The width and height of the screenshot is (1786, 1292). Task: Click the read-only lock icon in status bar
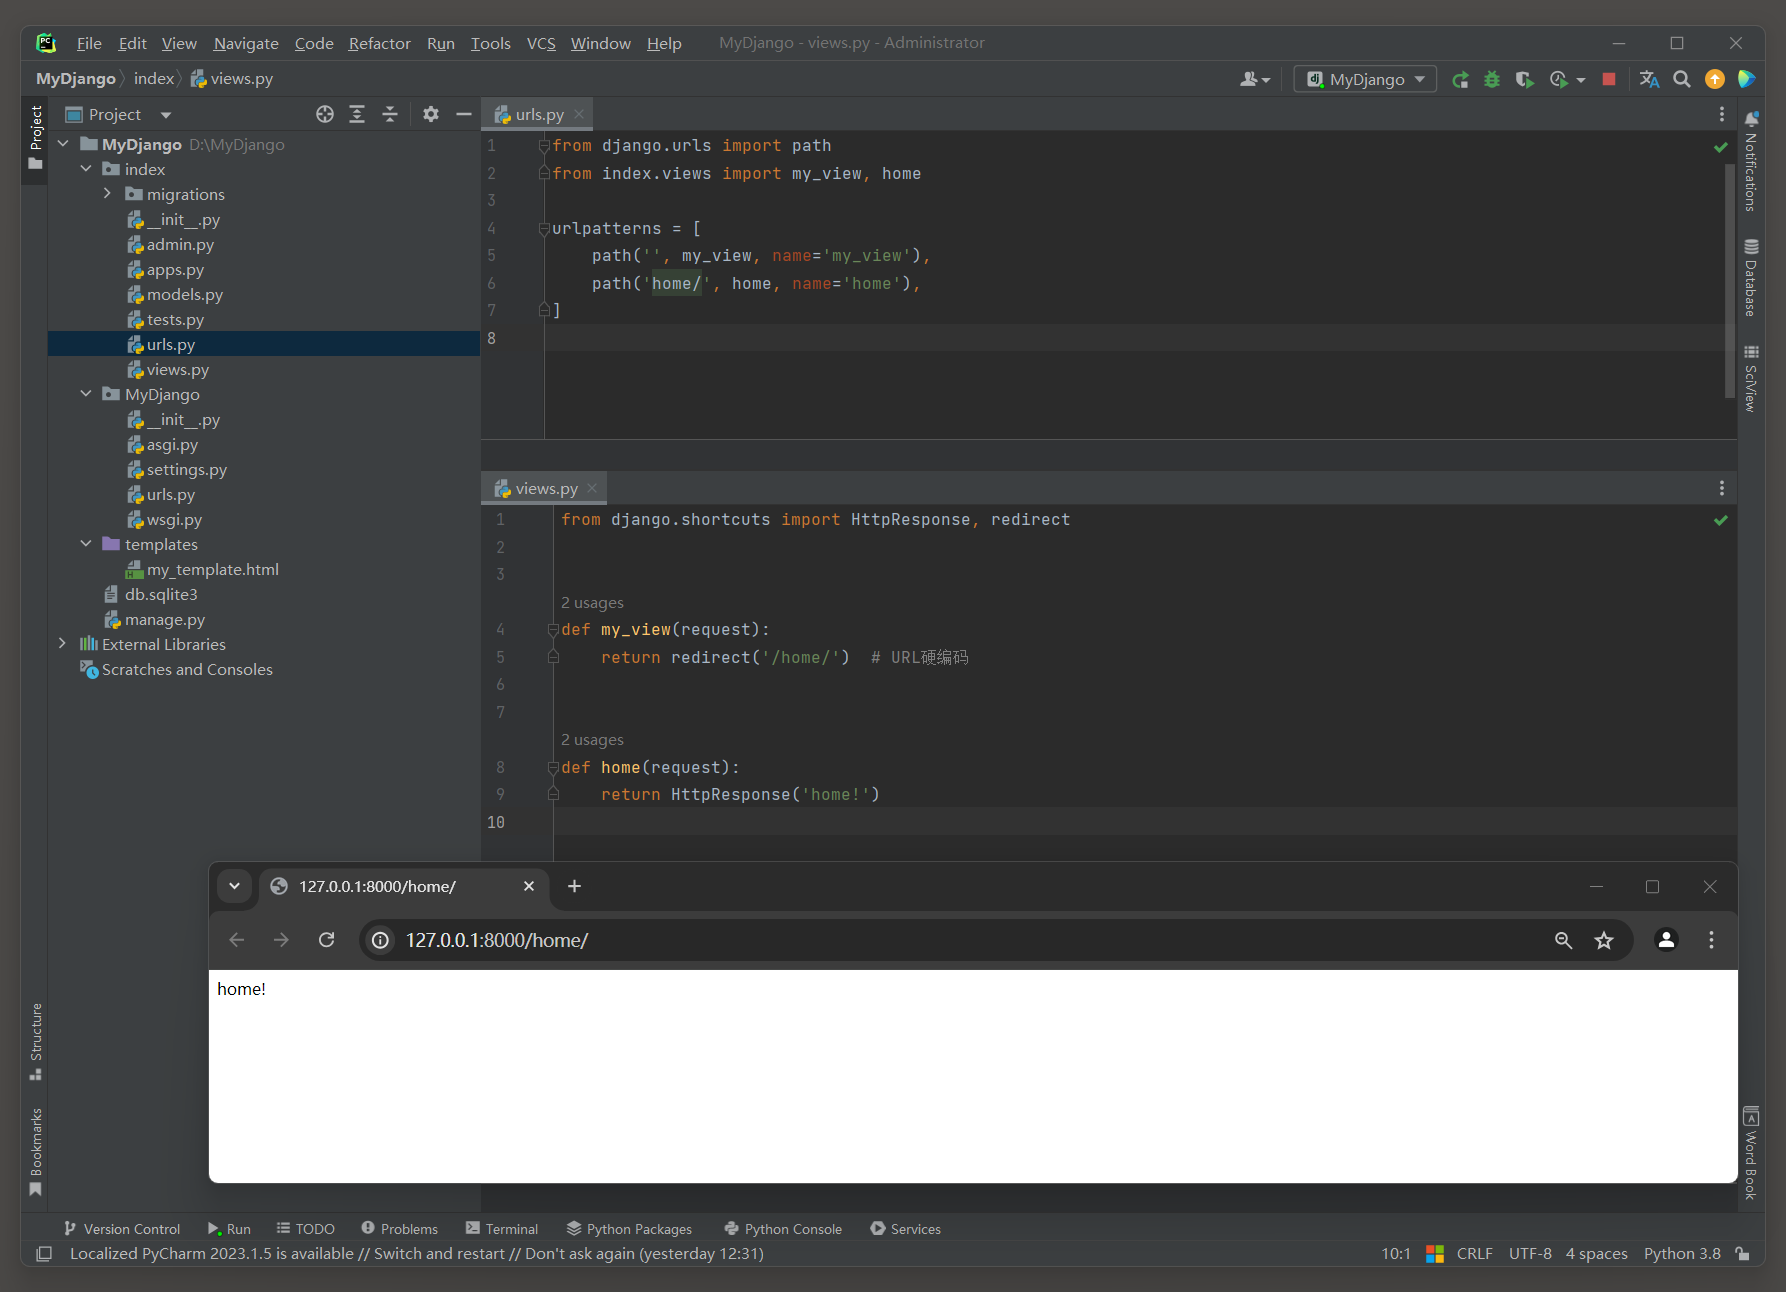[1743, 1254]
